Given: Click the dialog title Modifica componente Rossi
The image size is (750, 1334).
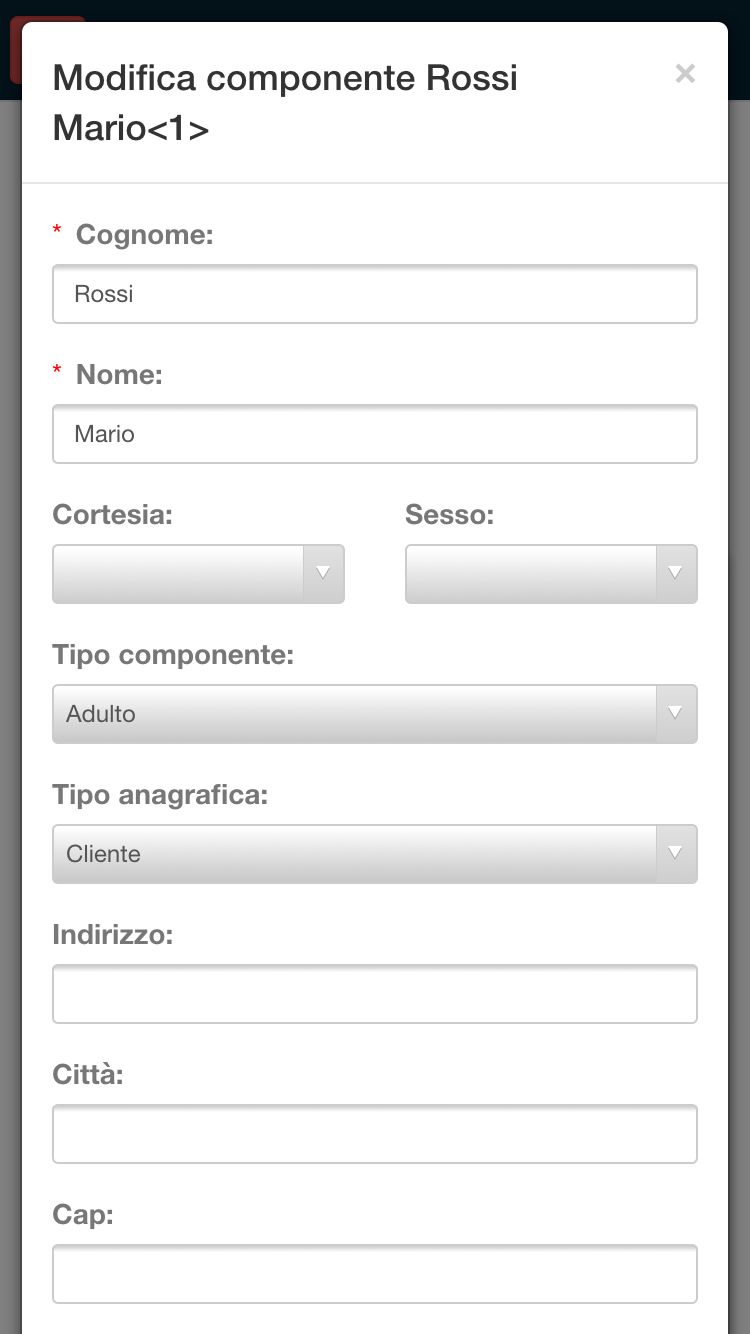Looking at the screenshot, I should point(285,78).
